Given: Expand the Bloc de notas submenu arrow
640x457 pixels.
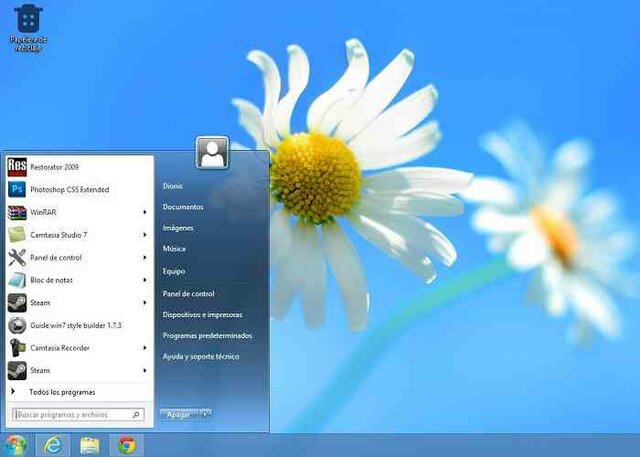Looking at the screenshot, I should (x=144, y=280).
